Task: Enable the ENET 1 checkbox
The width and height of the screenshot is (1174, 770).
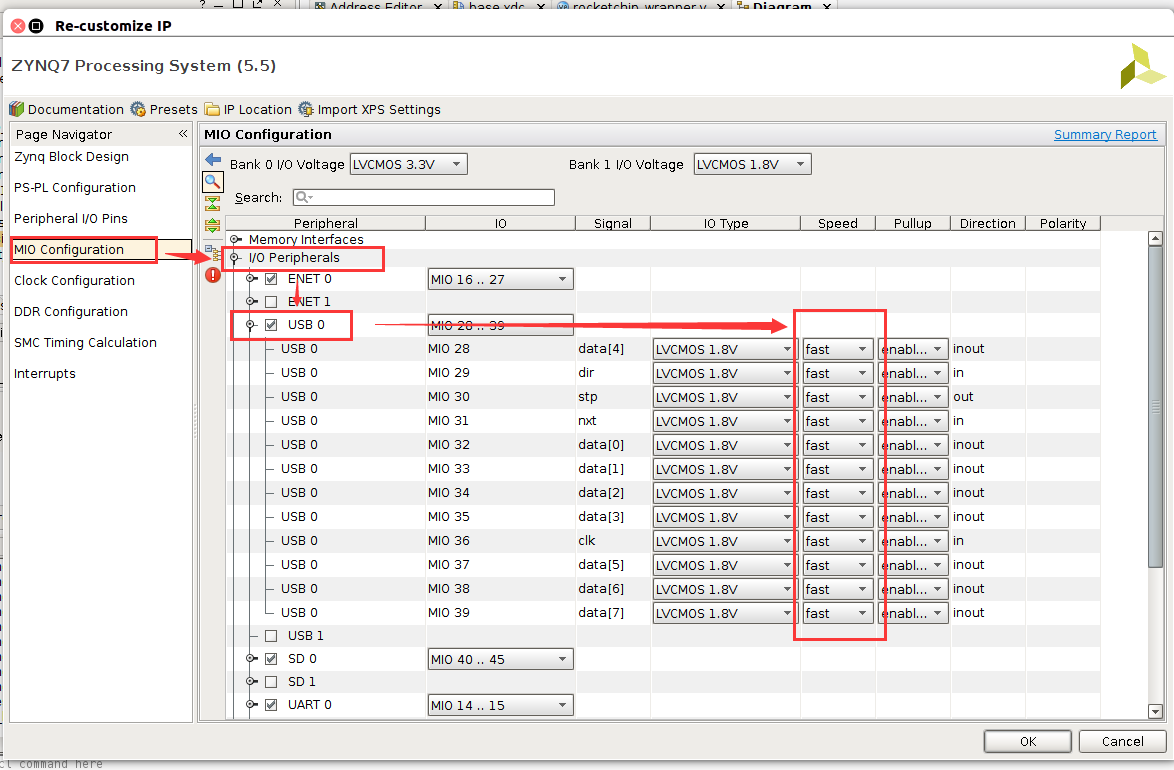Action: (271, 302)
